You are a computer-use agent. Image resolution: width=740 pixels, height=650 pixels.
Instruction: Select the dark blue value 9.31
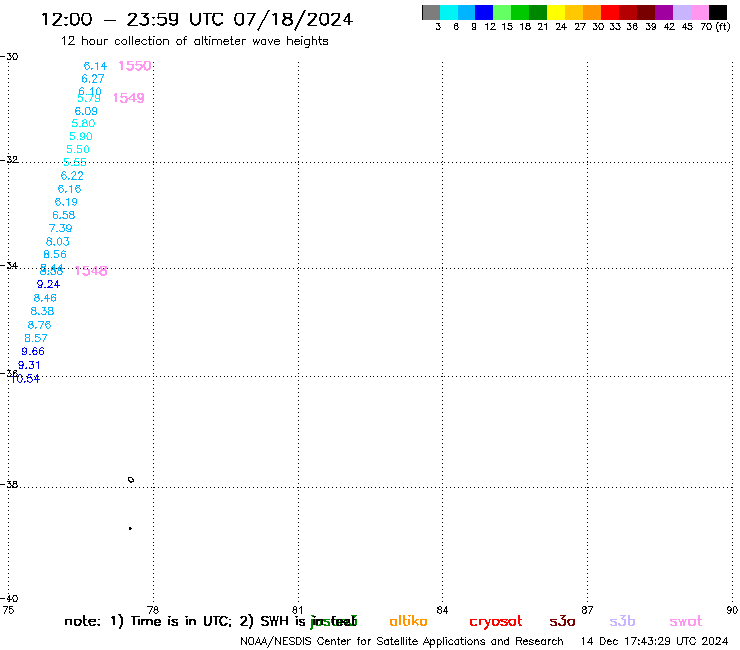coord(29,365)
